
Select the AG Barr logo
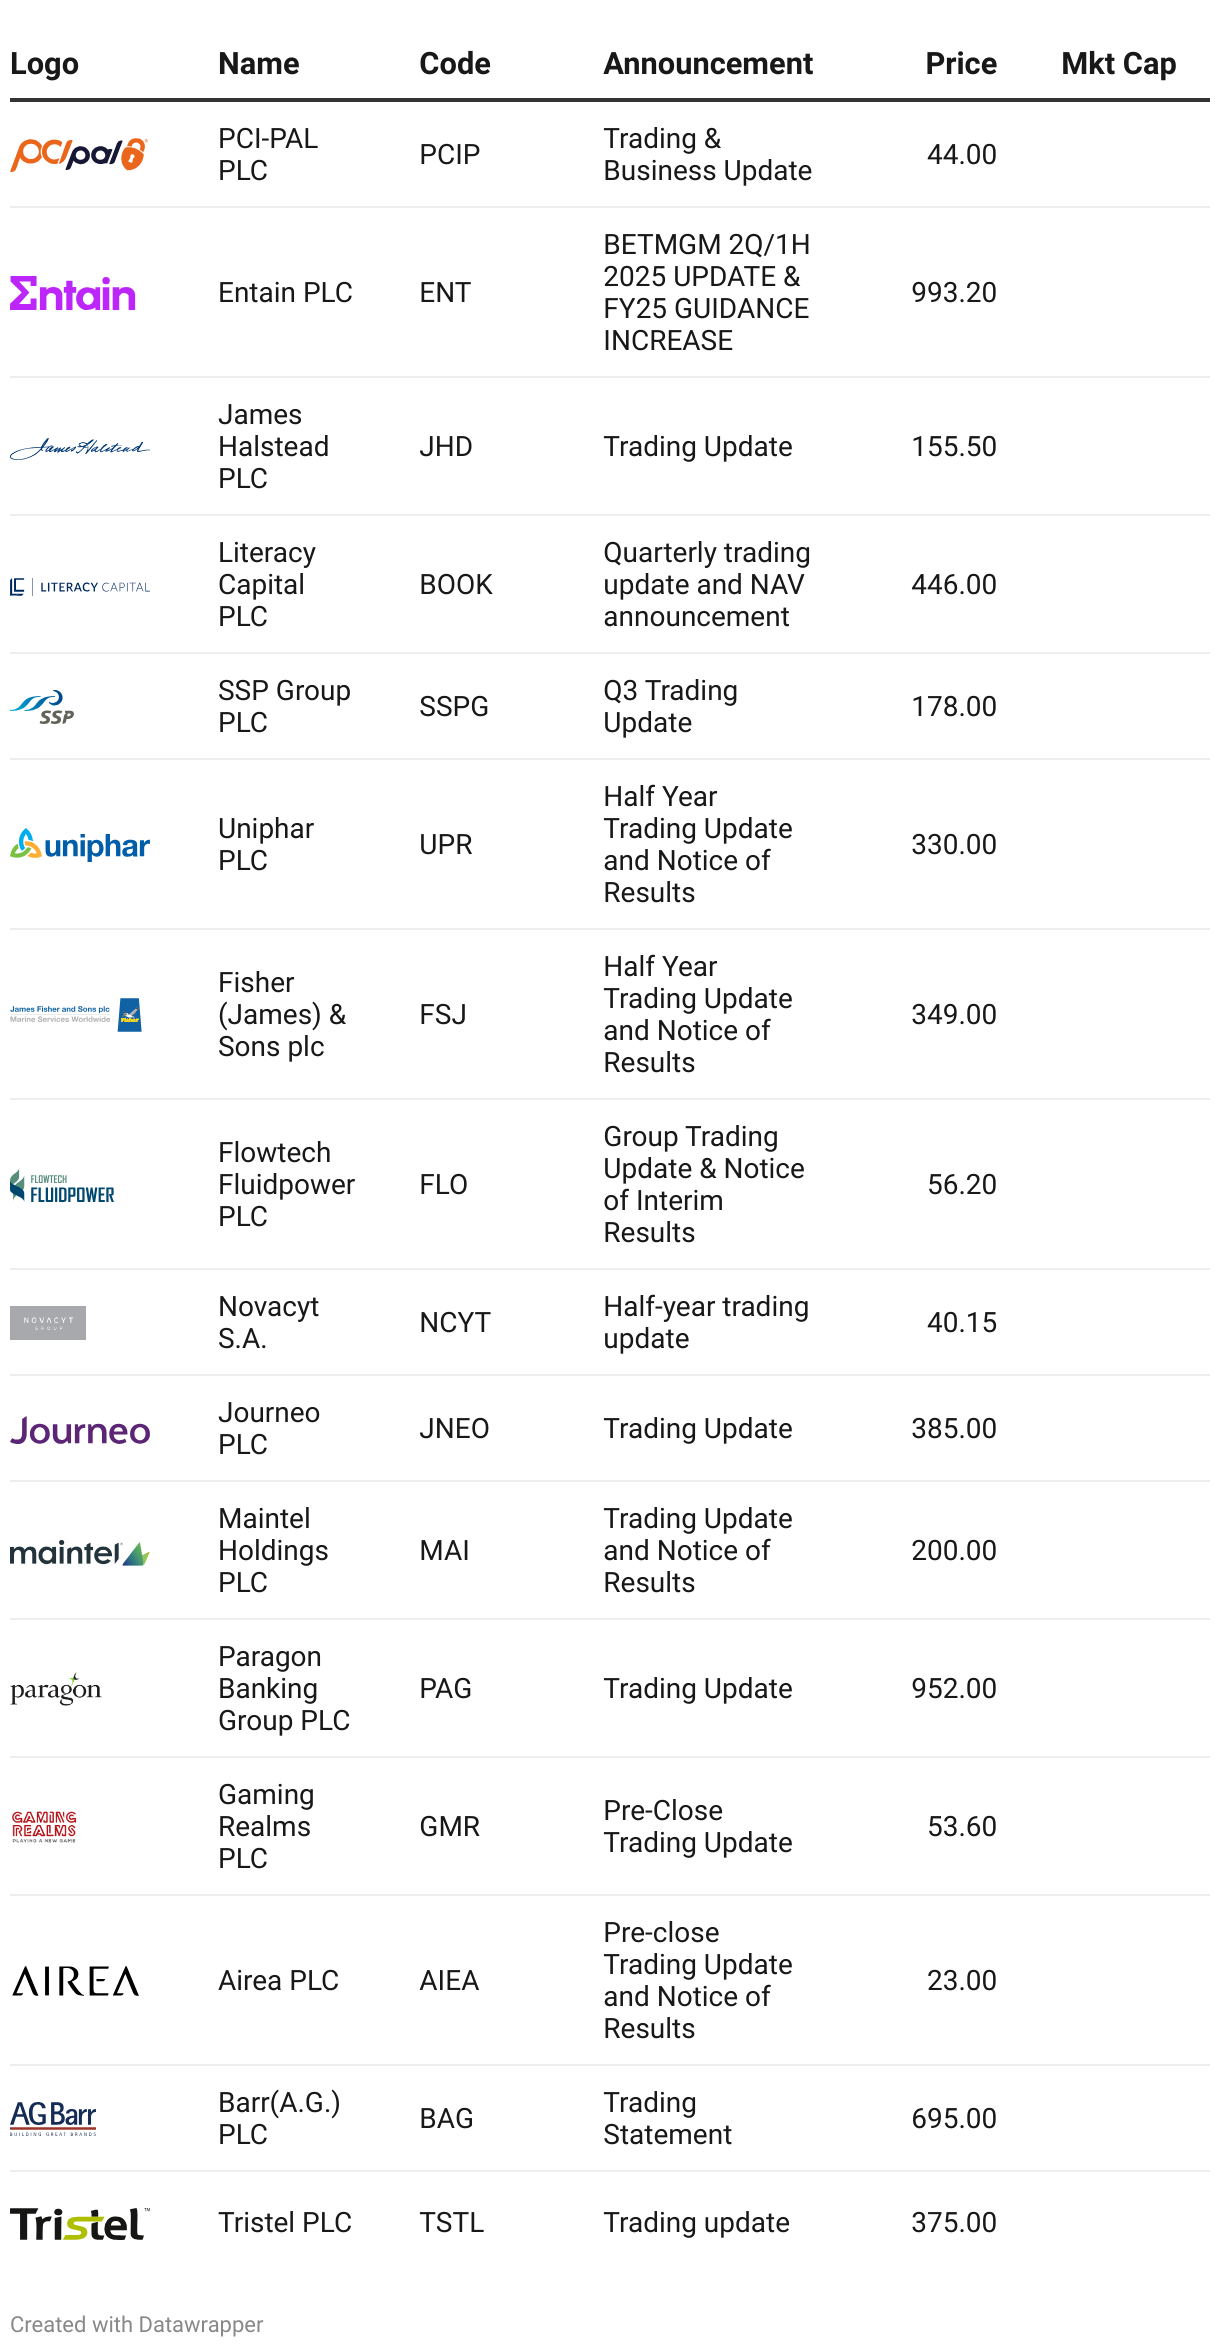click(54, 2118)
